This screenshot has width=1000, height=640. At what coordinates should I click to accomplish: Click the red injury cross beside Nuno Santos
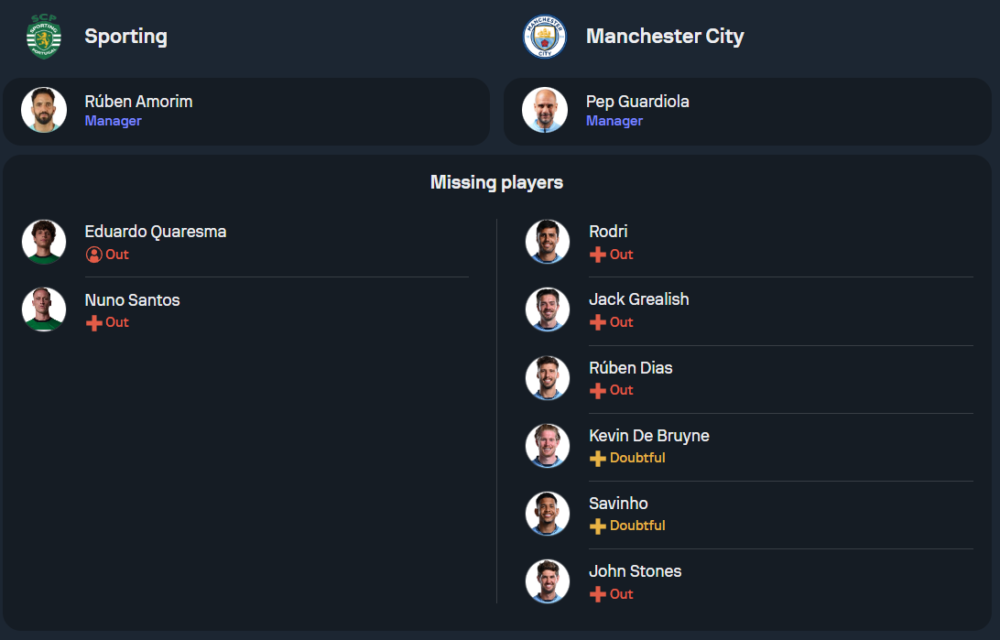(x=94, y=323)
